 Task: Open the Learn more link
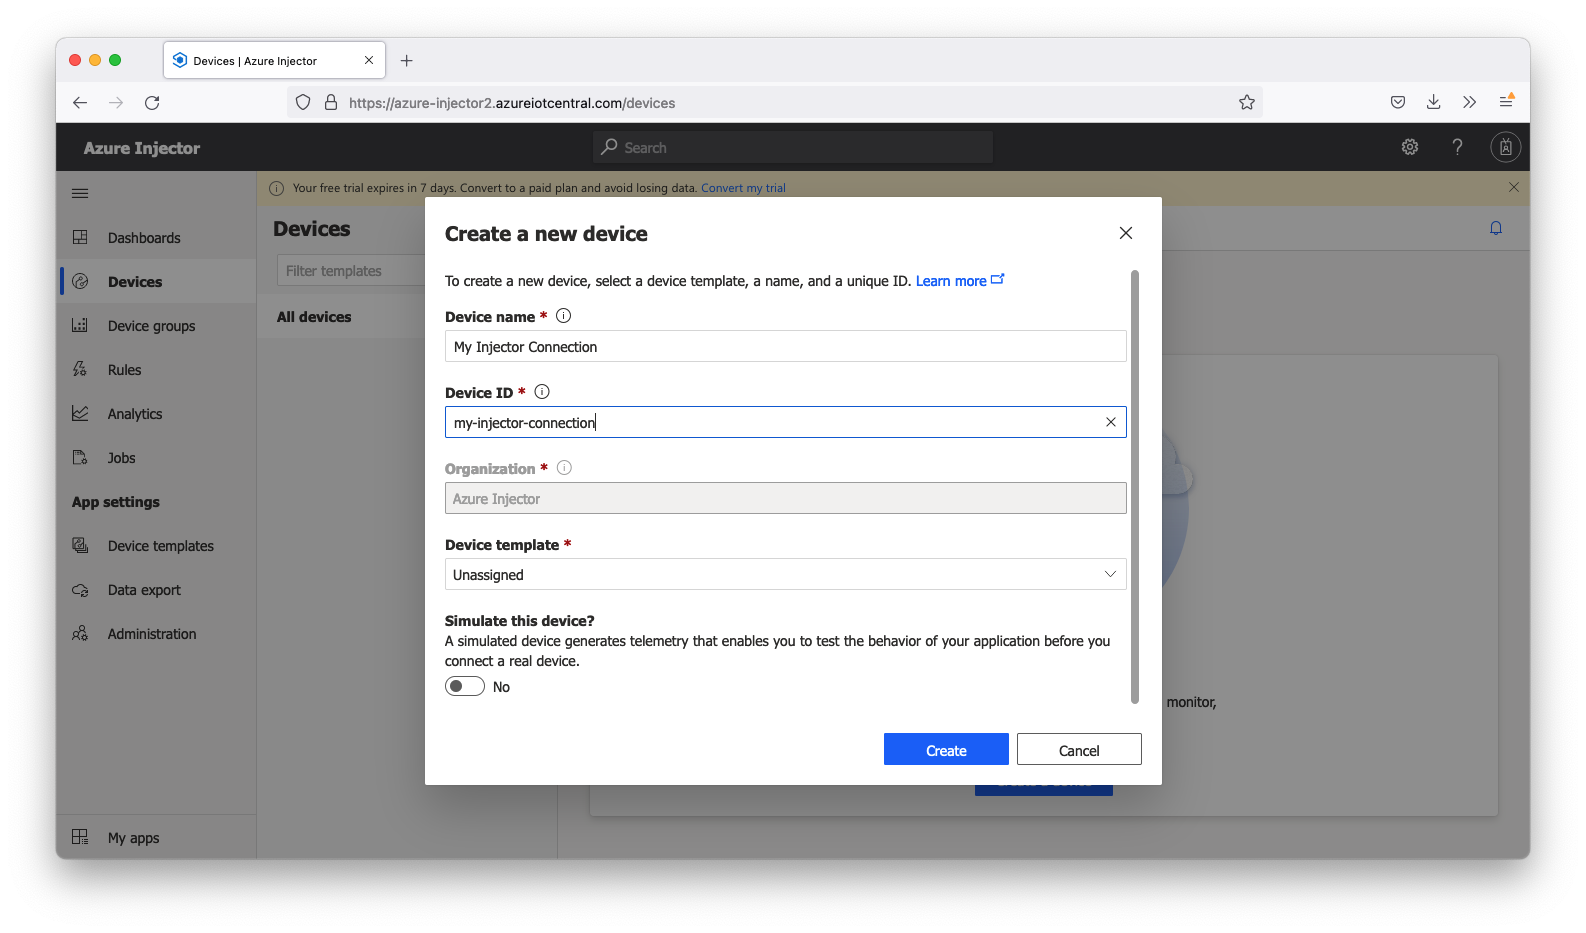[x=951, y=281]
